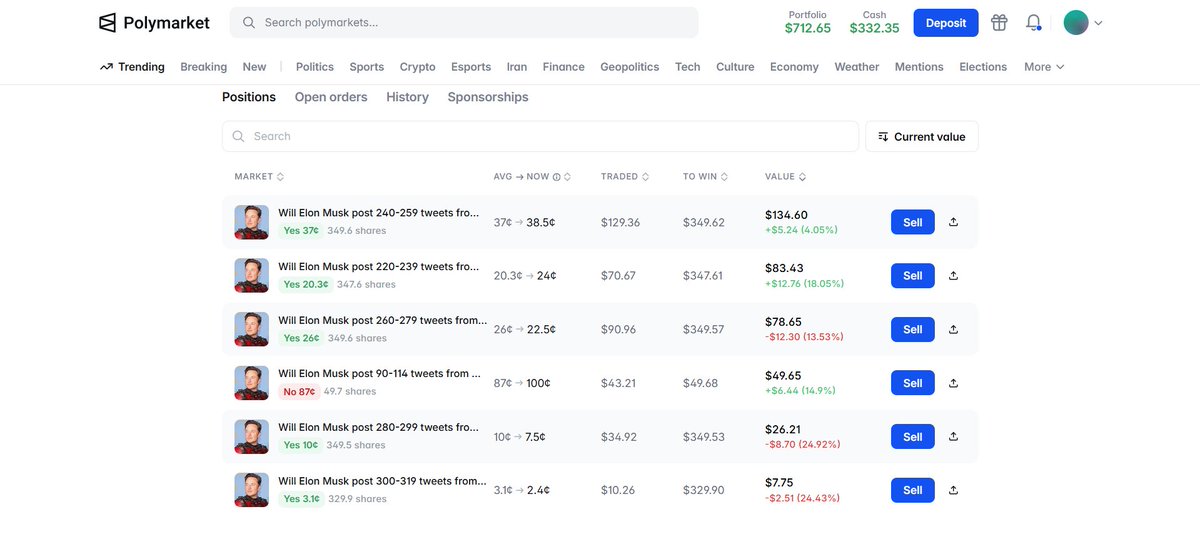The image size is (1200, 539).
Task: Go to the New category
Action: tap(254, 67)
